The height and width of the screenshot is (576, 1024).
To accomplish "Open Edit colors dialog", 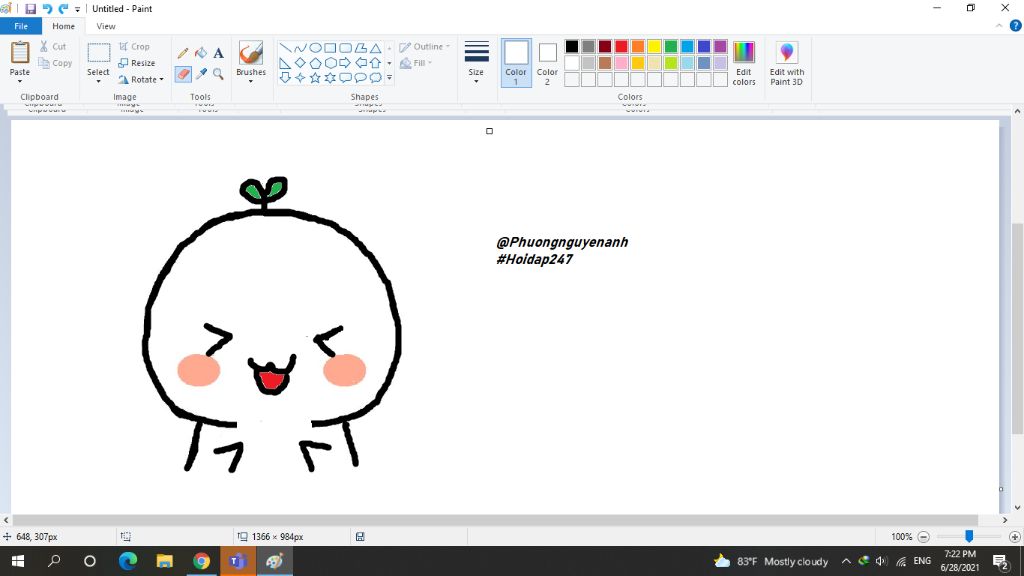I will 744,63.
